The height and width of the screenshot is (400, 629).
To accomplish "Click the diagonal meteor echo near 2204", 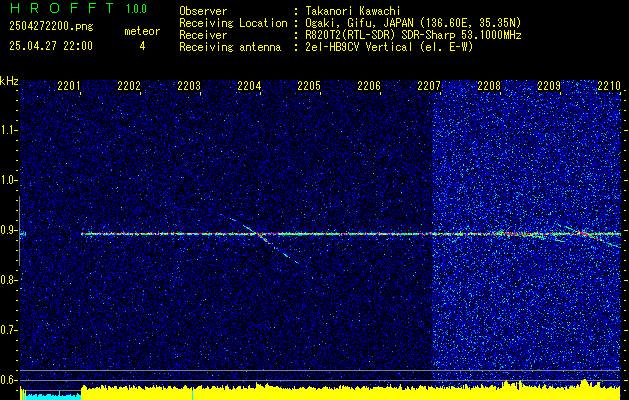I will point(264,238).
